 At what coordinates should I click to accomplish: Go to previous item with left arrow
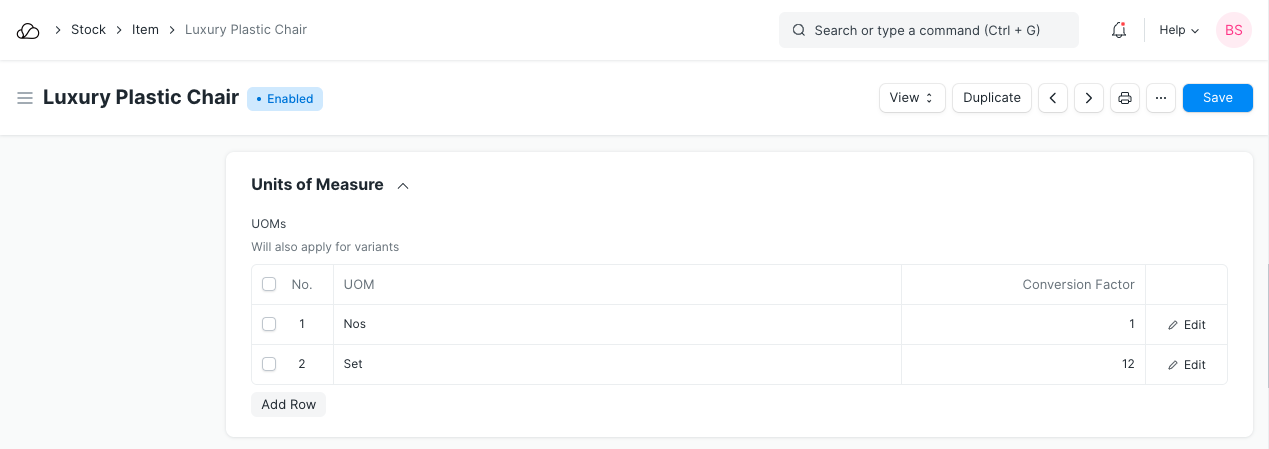coord(1053,98)
